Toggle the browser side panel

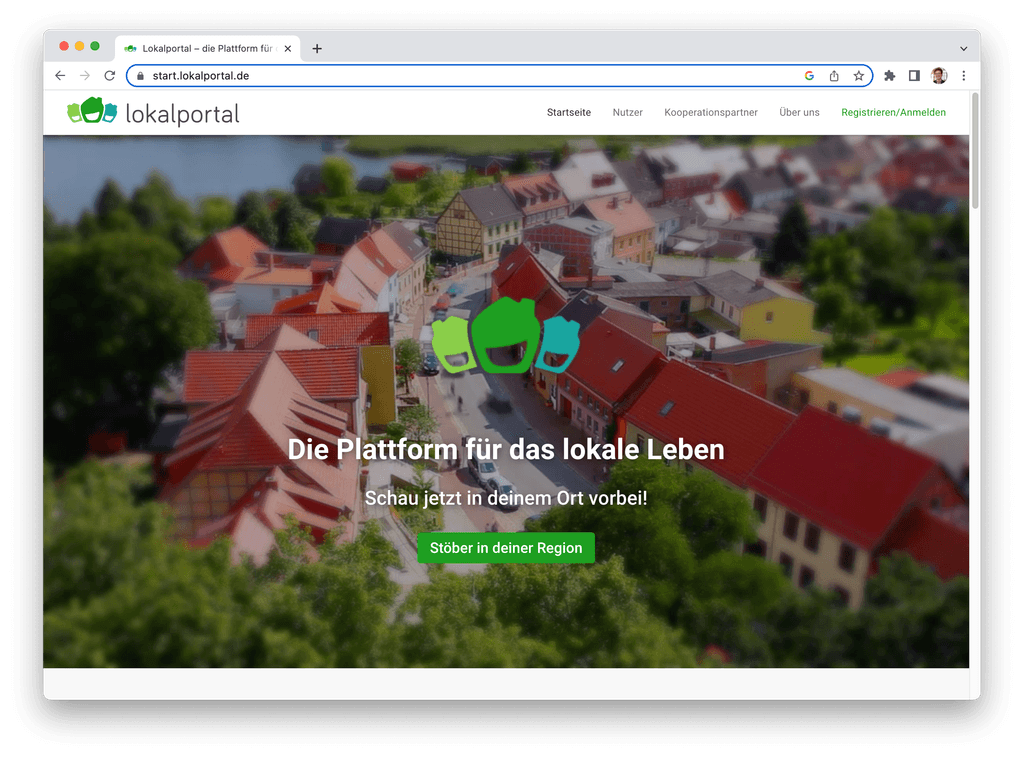[914, 76]
